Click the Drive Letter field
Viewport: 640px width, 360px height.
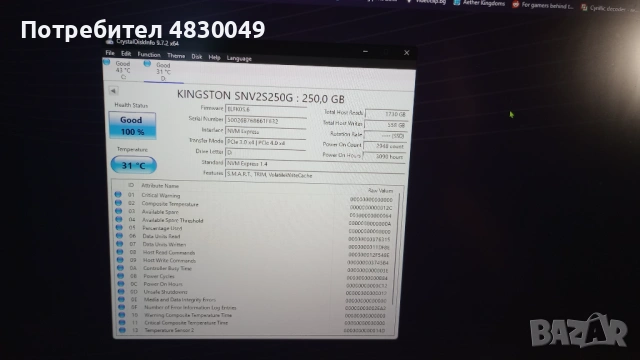click(x=266, y=152)
